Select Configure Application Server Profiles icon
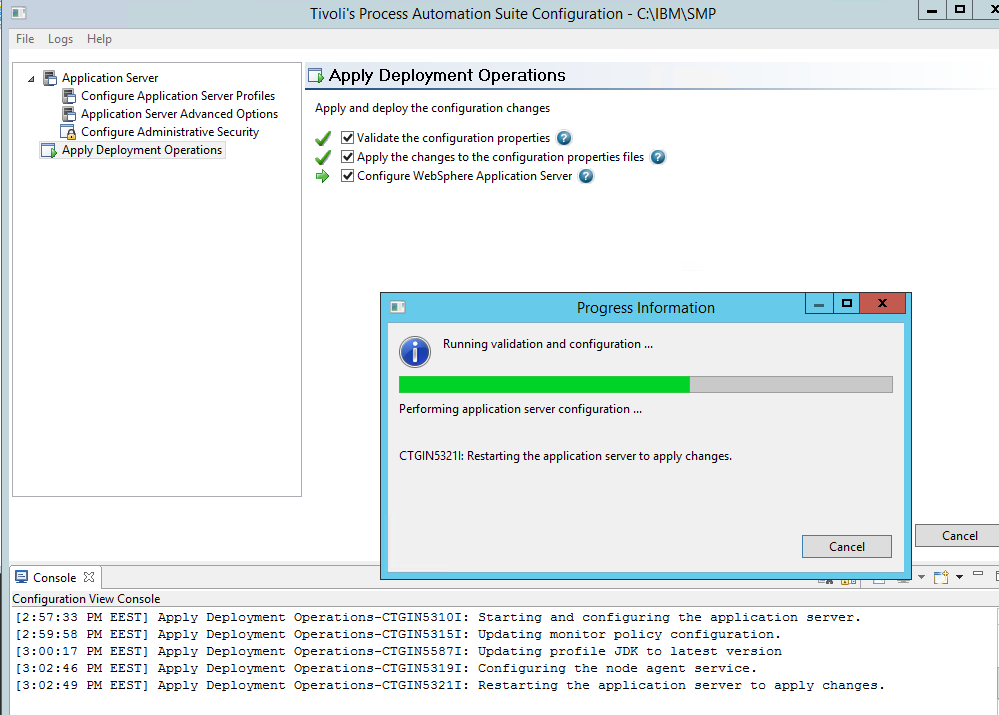 (69, 96)
